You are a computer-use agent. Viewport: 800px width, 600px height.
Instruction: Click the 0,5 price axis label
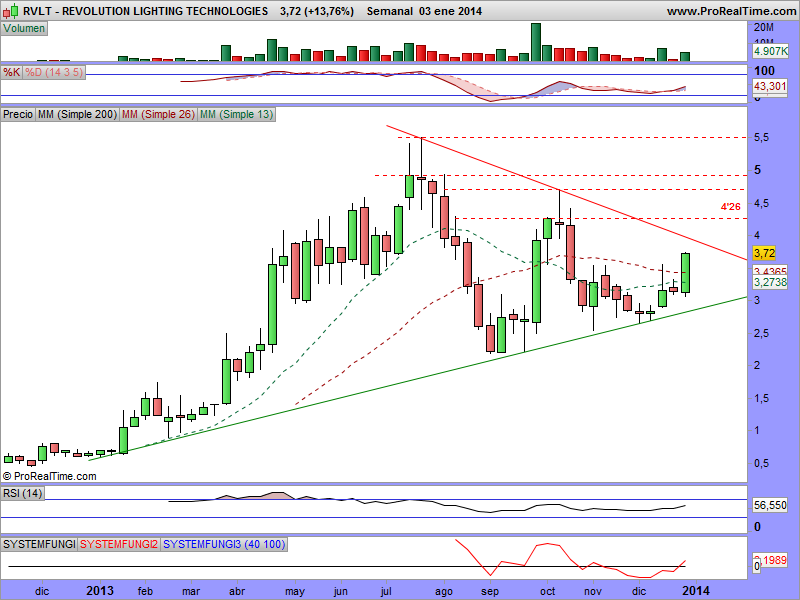[x=762, y=463]
